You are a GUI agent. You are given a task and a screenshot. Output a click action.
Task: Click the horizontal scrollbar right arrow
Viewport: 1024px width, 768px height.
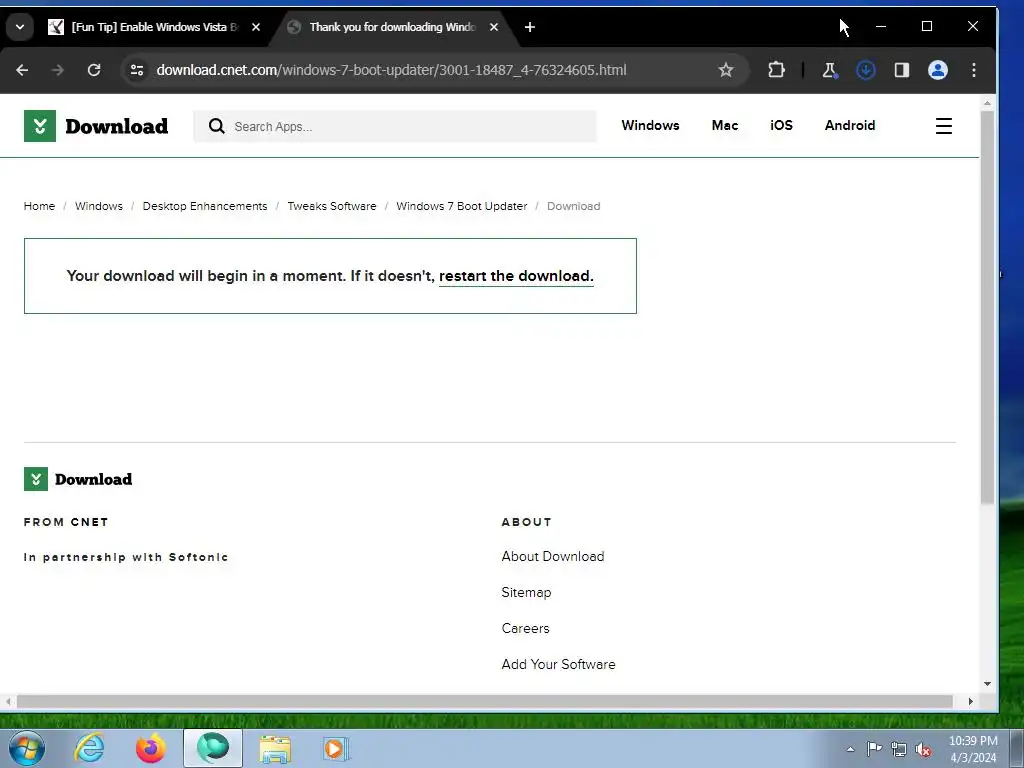(970, 701)
